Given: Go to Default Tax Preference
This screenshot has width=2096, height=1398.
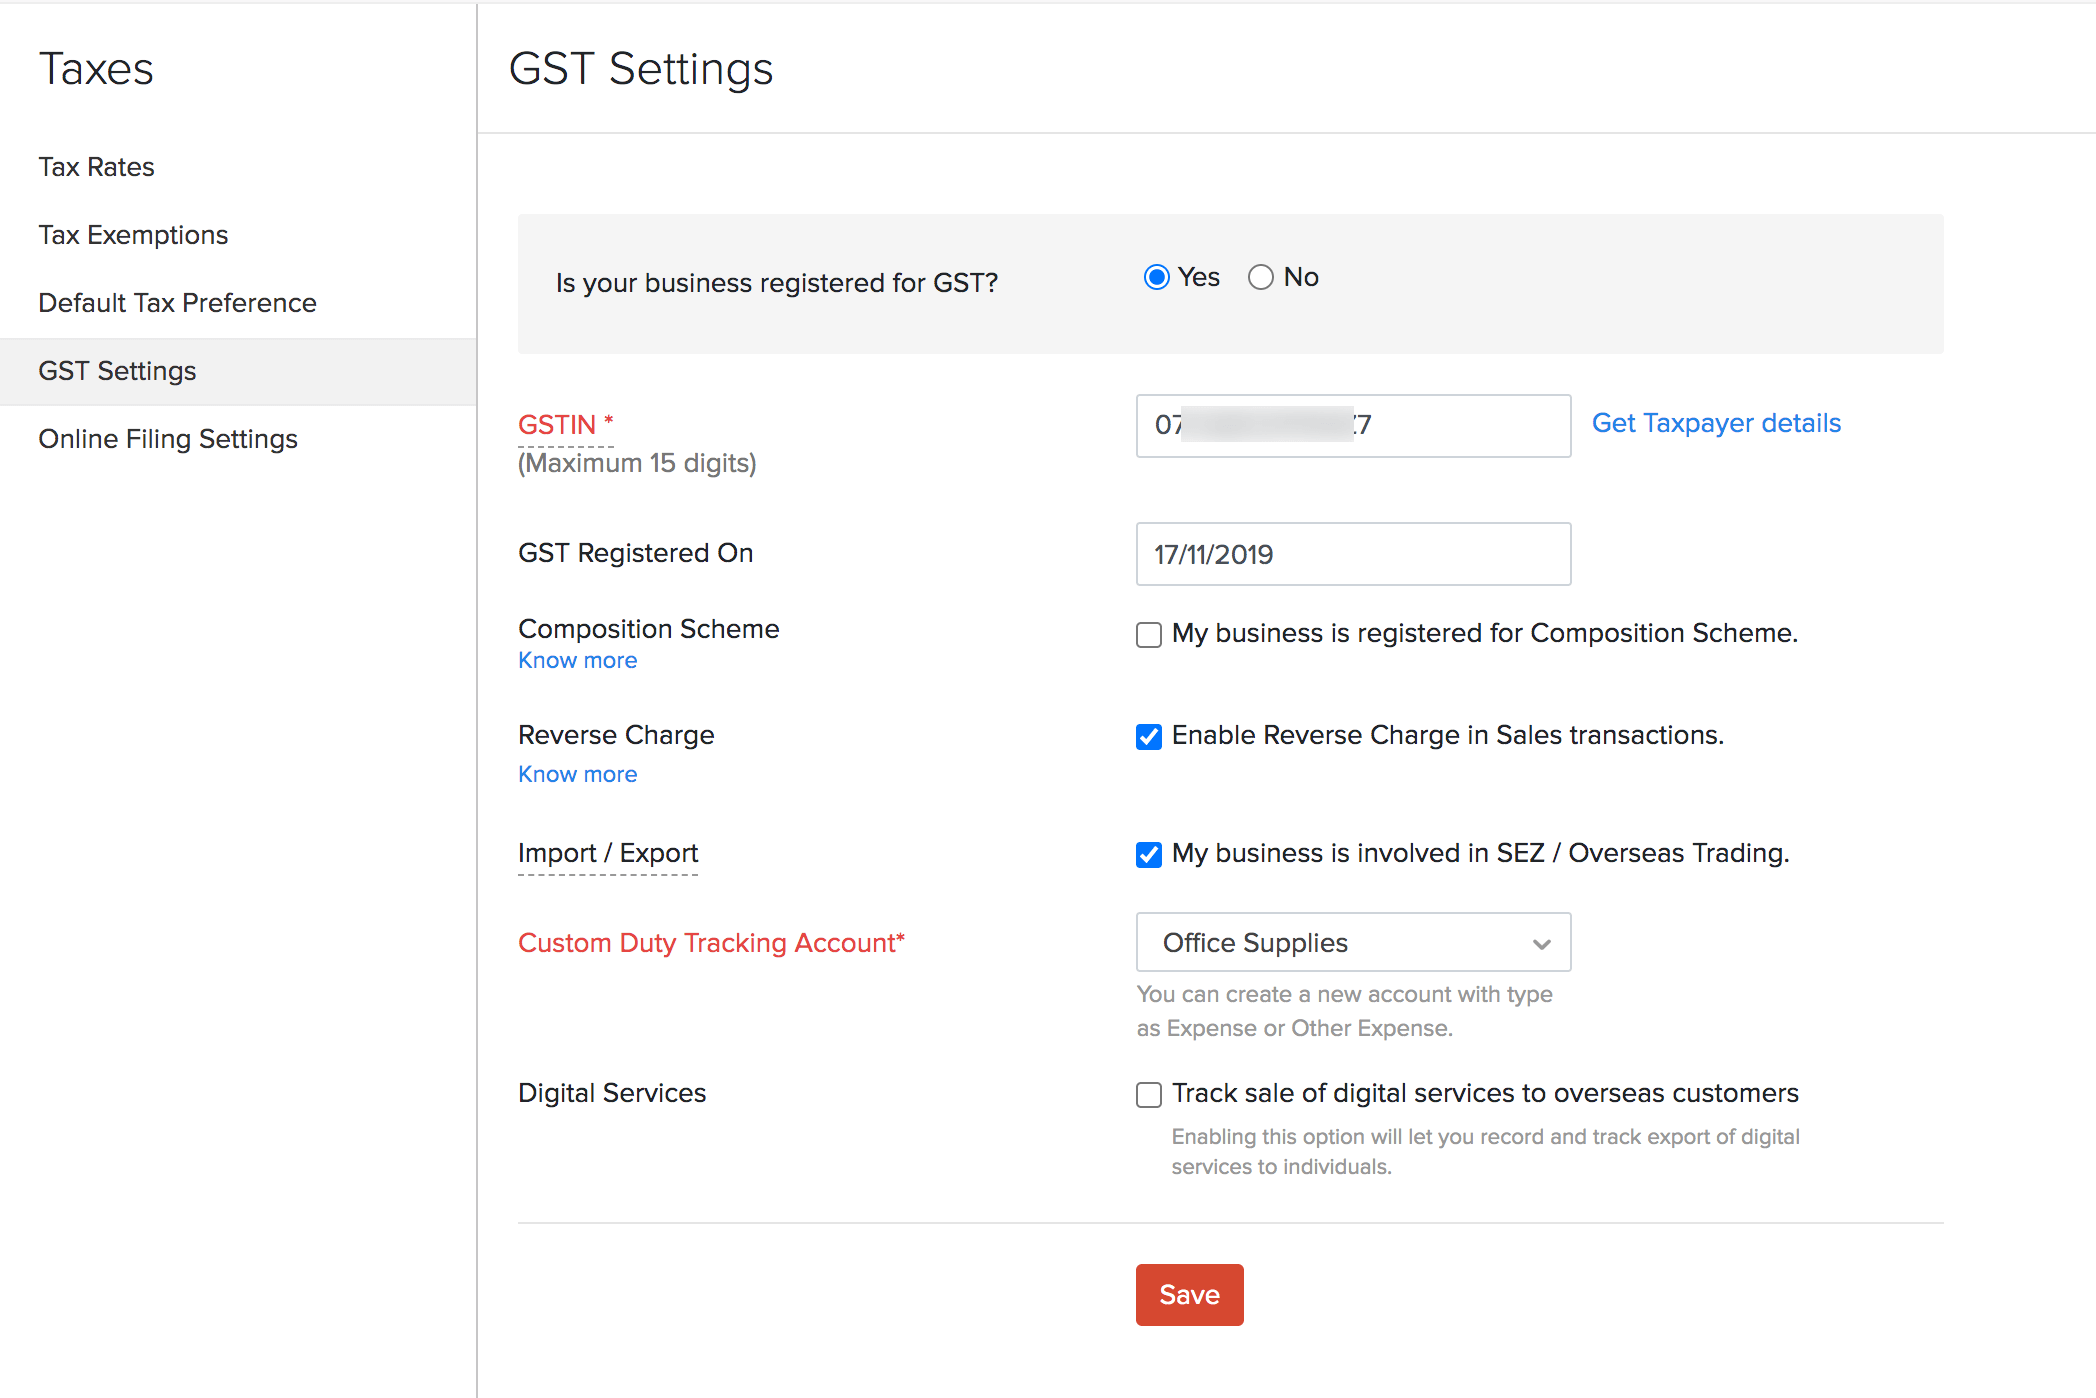Looking at the screenshot, I should [177, 302].
